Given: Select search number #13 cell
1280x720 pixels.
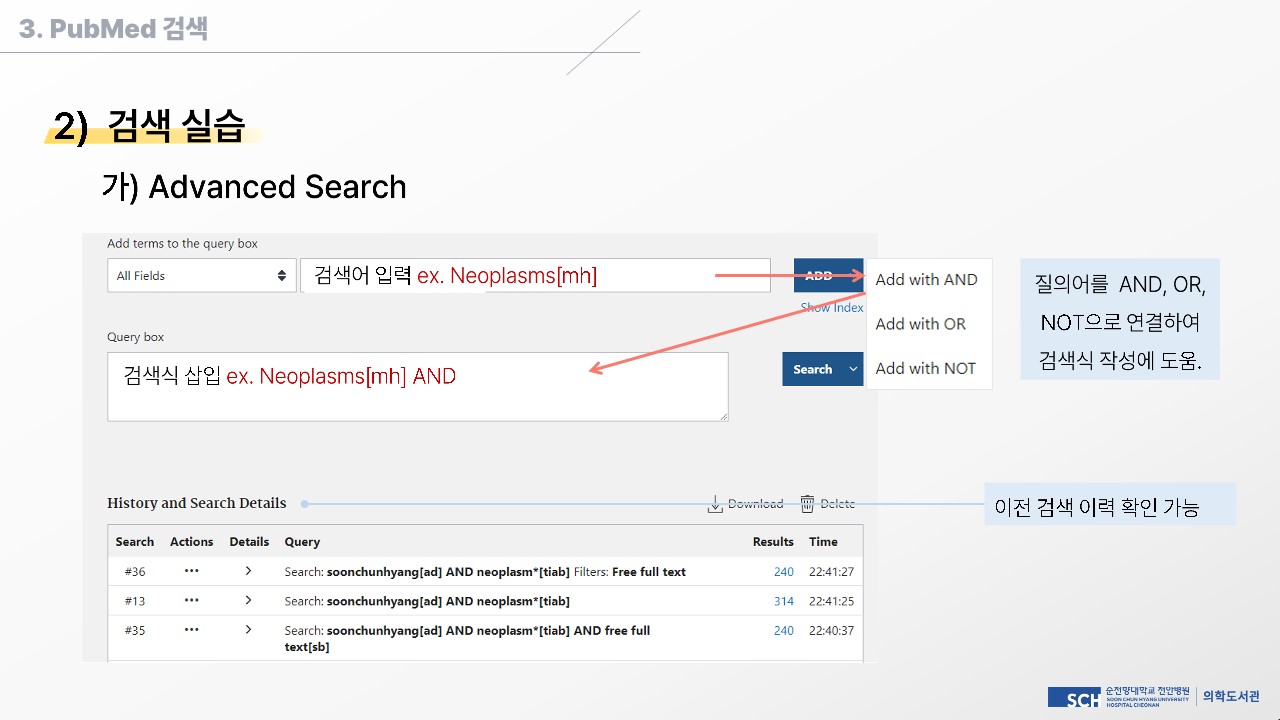Looking at the screenshot, I should click(135, 601).
